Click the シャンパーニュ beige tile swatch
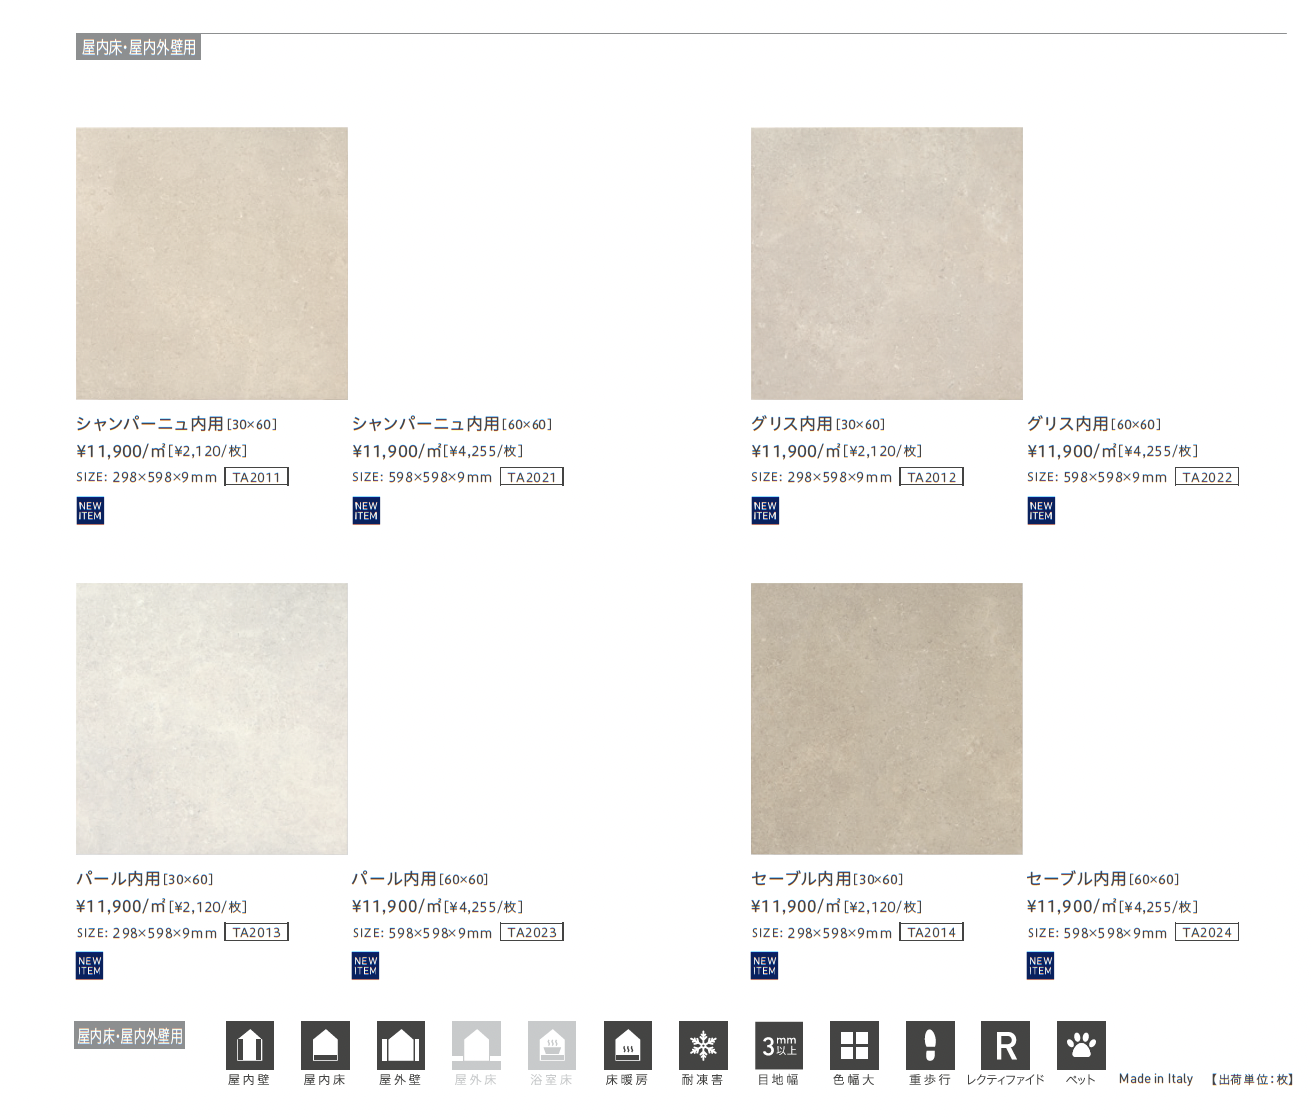This screenshot has height=1119, width=1311. (212, 263)
